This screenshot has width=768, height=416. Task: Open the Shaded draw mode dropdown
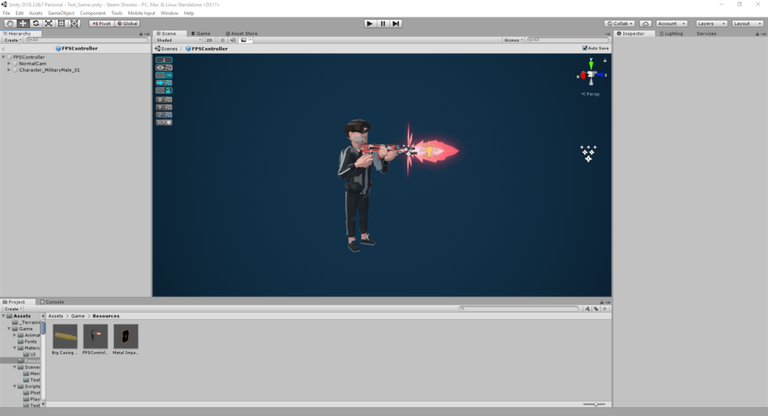coord(179,40)
